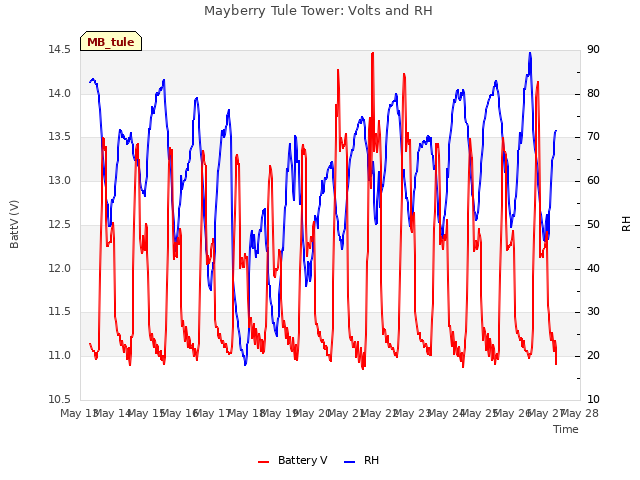Click the 11.0 left axis value
The height and width of the screenshot is (480, 640).
(x=59, y=356)
